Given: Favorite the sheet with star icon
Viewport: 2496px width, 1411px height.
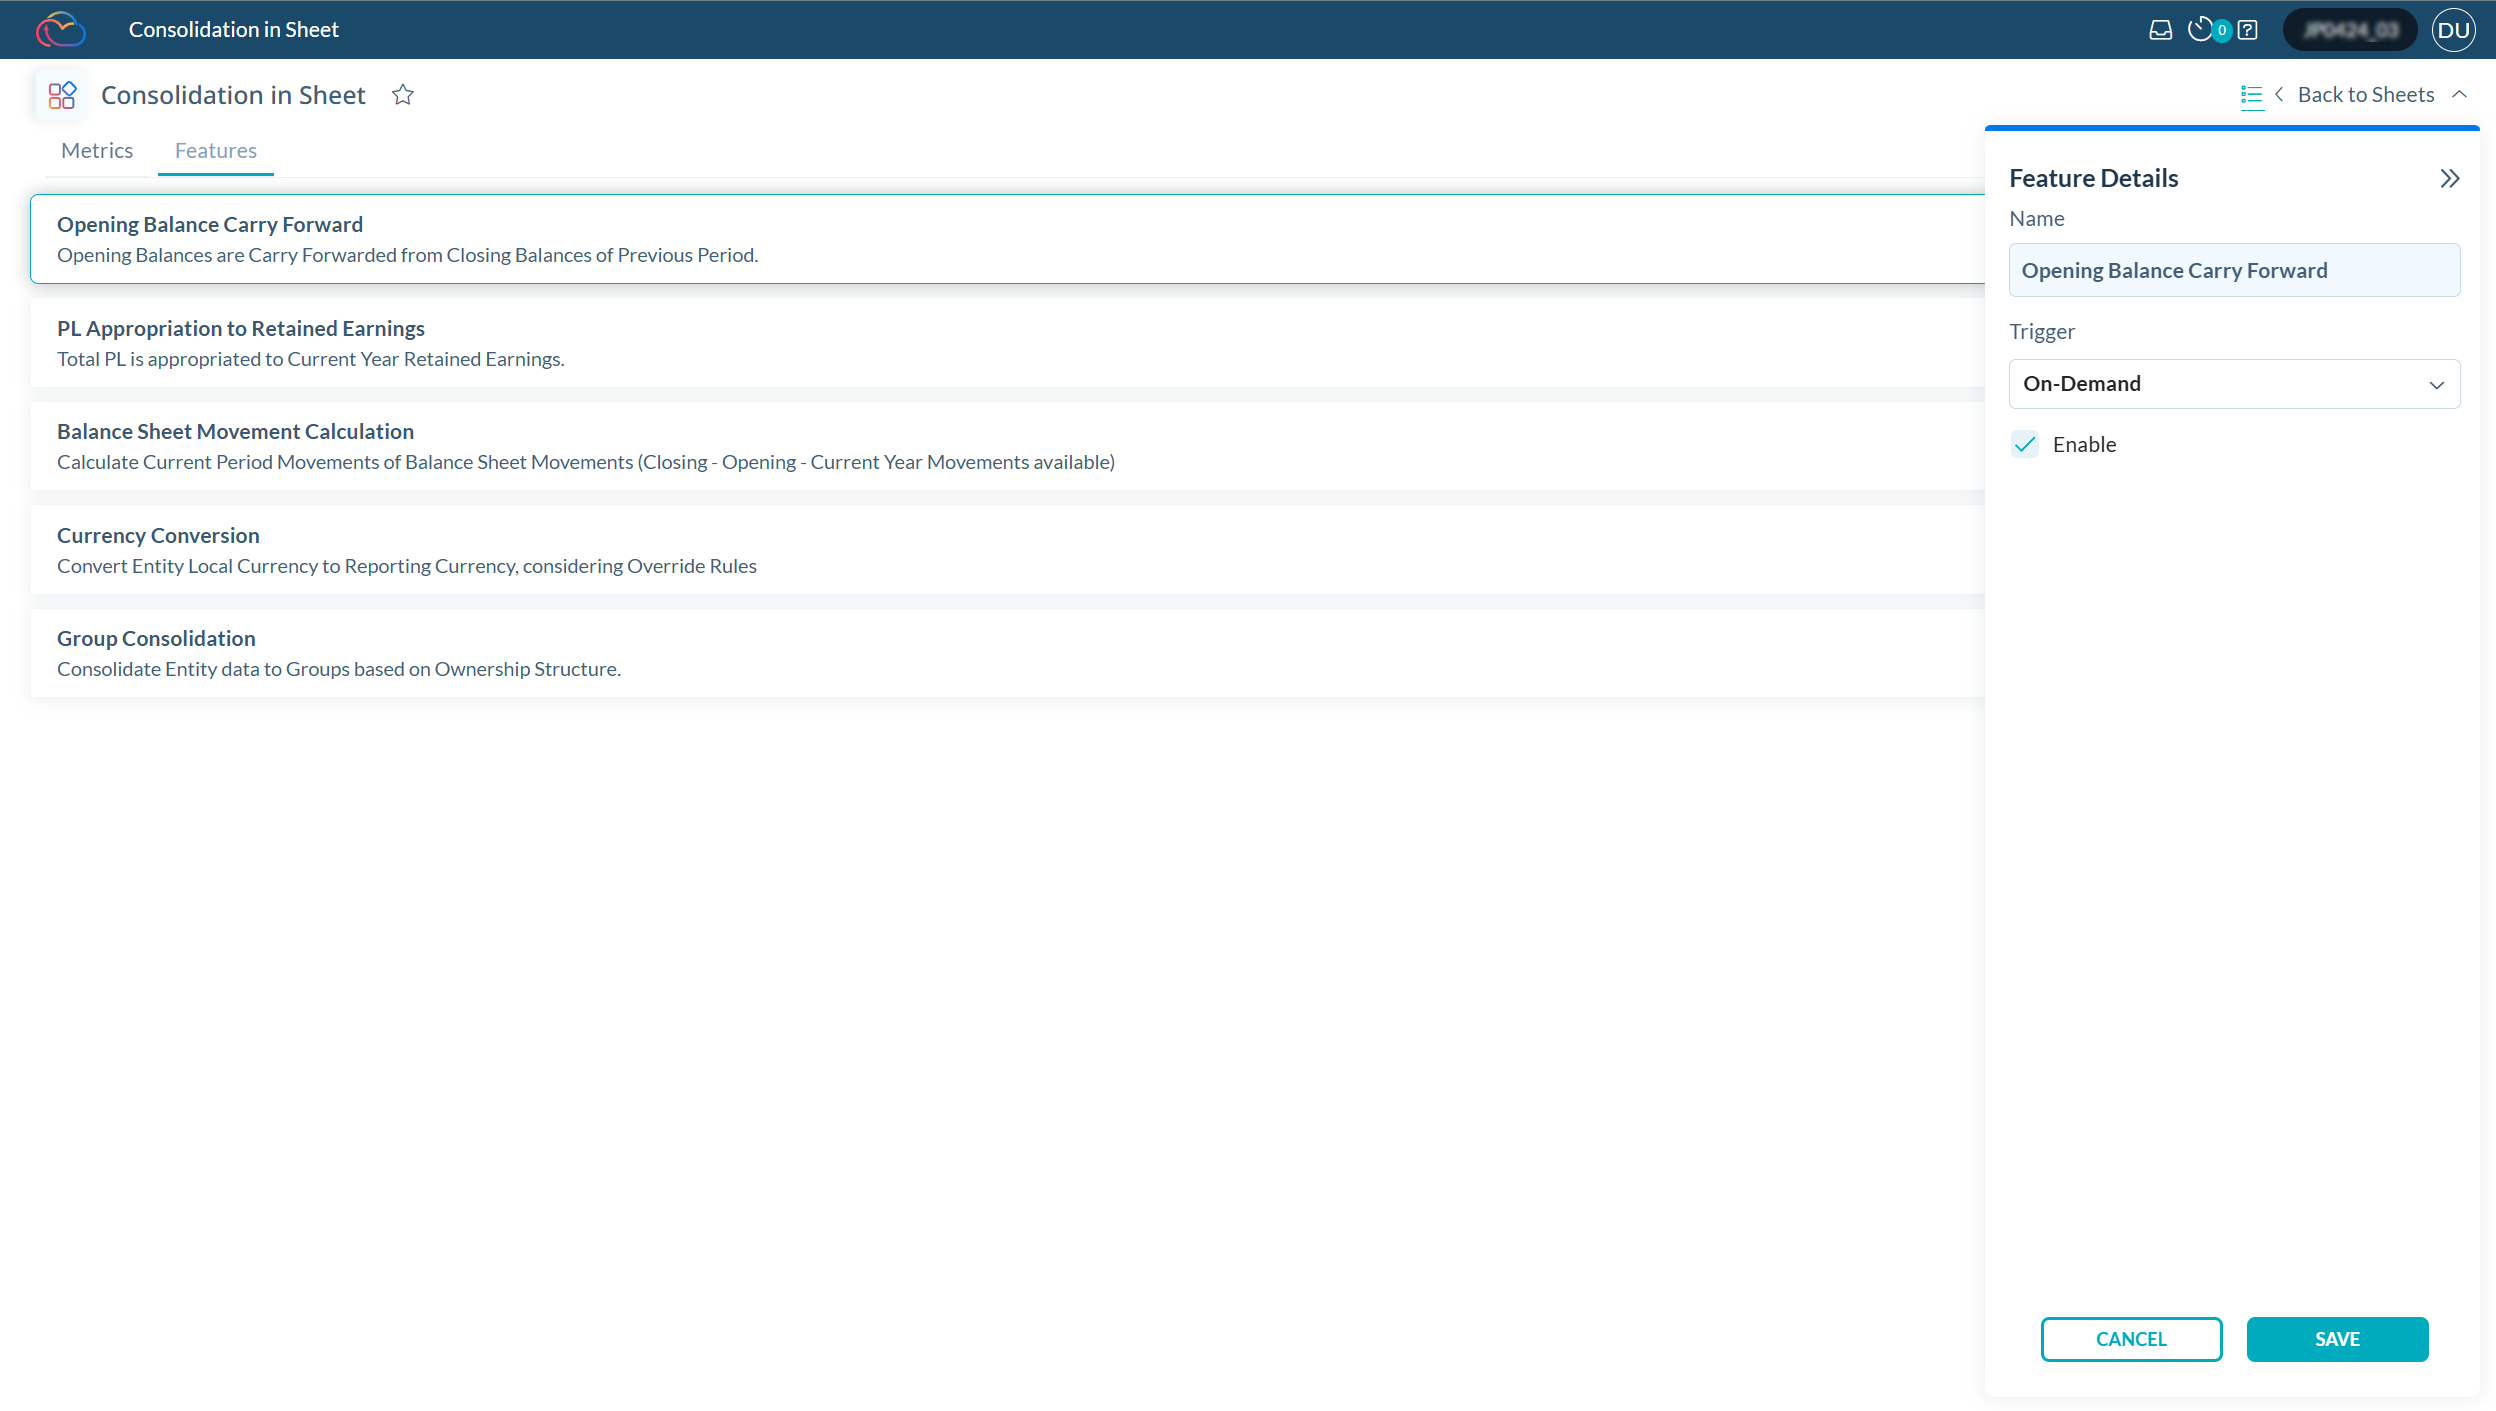Looking at the screenshot, I should (x=403, y=95).
